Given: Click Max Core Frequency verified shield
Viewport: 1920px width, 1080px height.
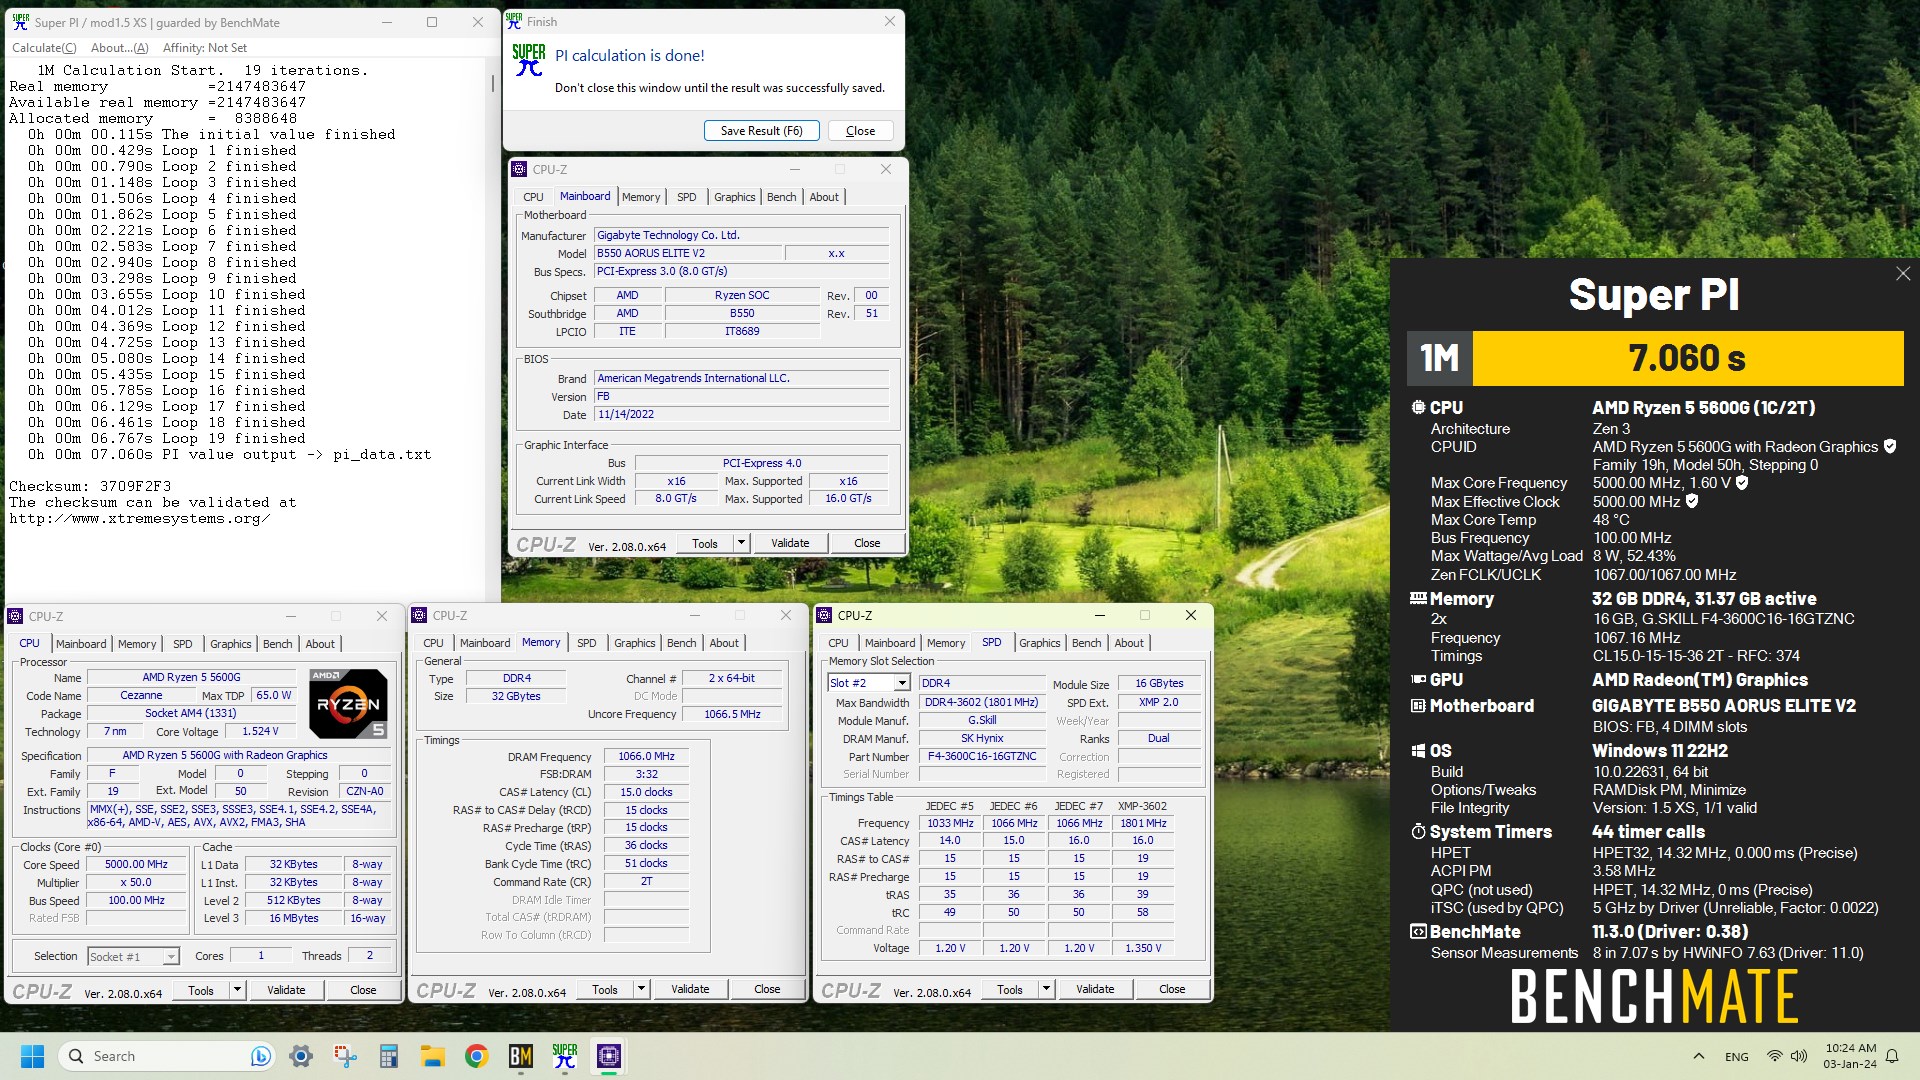Looking at the screenshot, I should pyautogui.click(x=1742, y=483).
